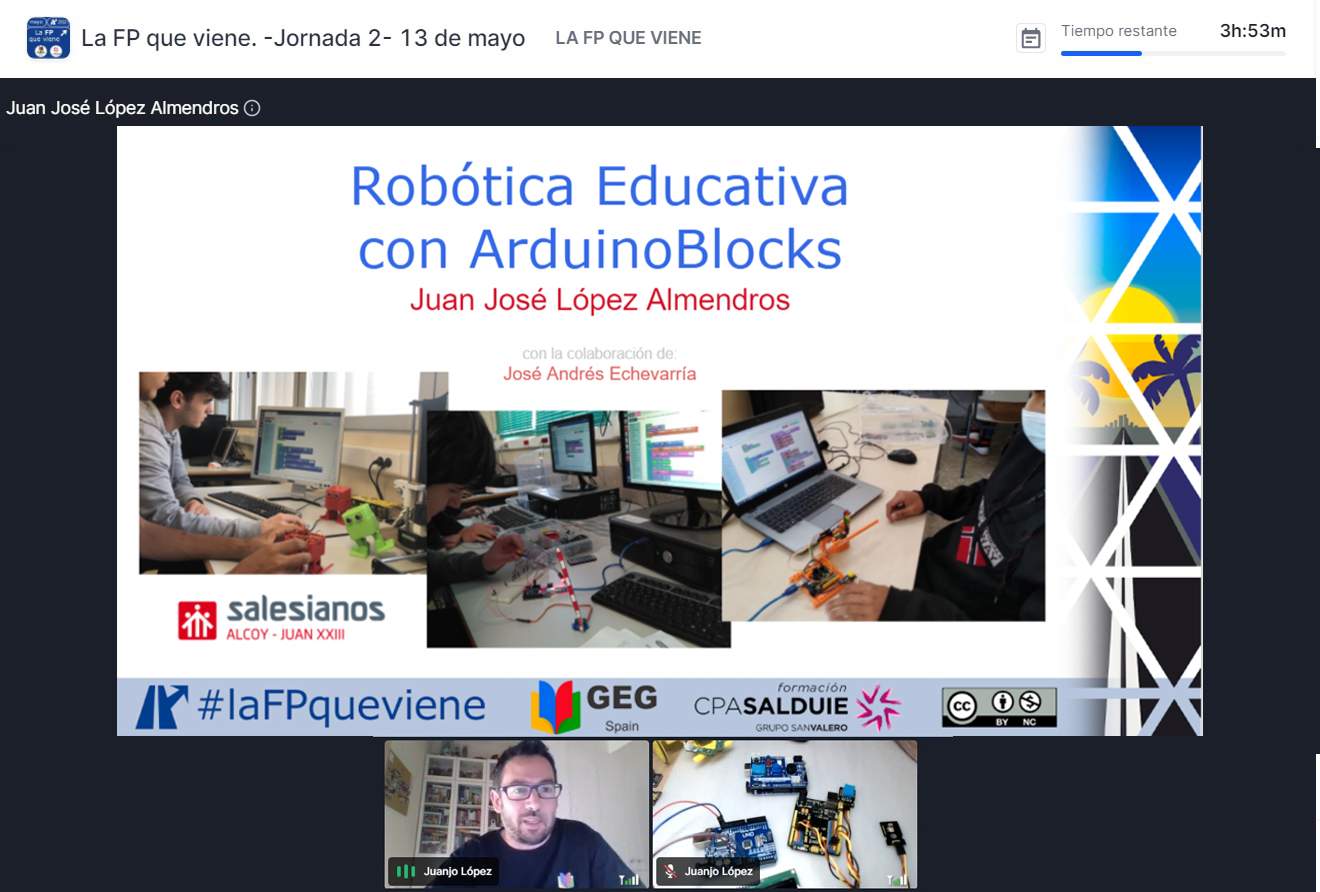Click the Creative Commons BY NC badge
1320x892 pixels.
999,707
